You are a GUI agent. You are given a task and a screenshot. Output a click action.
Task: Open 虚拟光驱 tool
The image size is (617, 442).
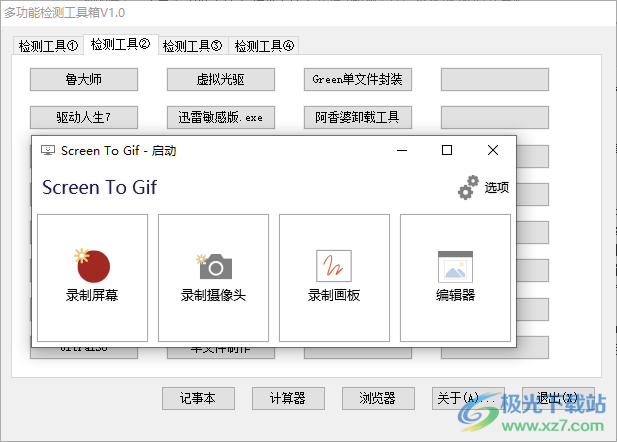click(221, 80)
